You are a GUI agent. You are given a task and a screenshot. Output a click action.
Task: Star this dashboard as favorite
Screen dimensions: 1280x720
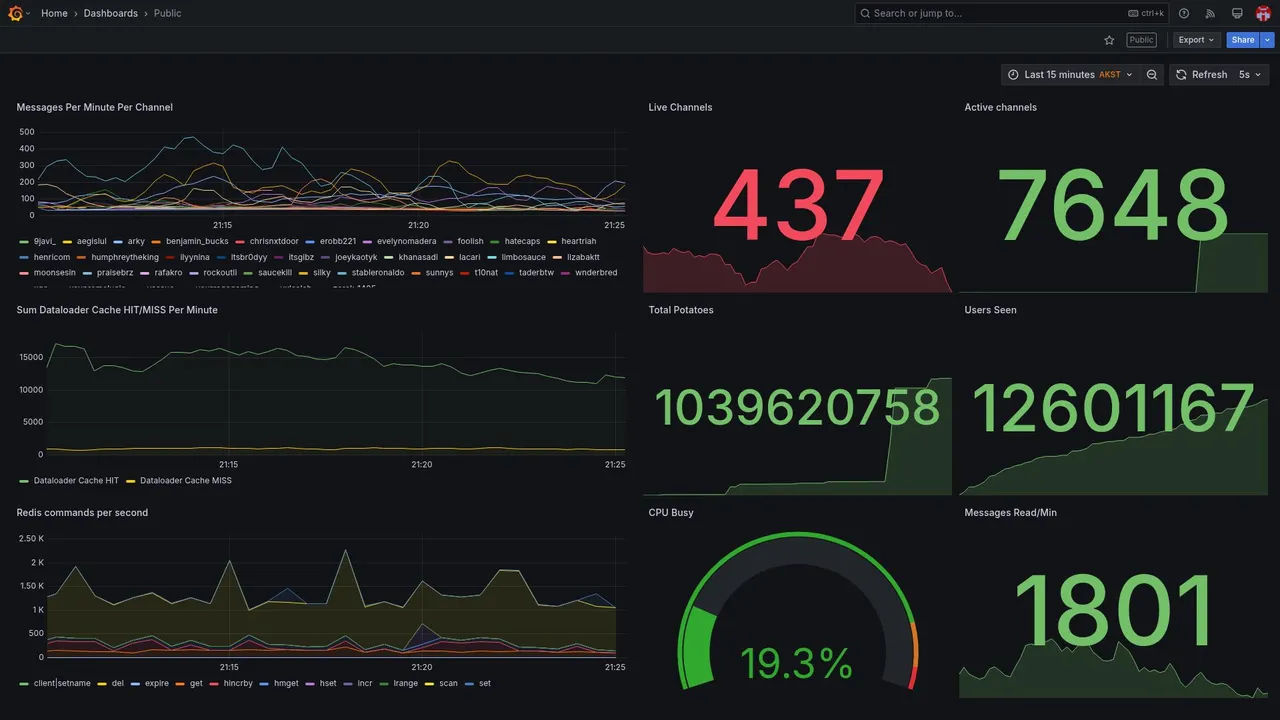click(1109, 40)
